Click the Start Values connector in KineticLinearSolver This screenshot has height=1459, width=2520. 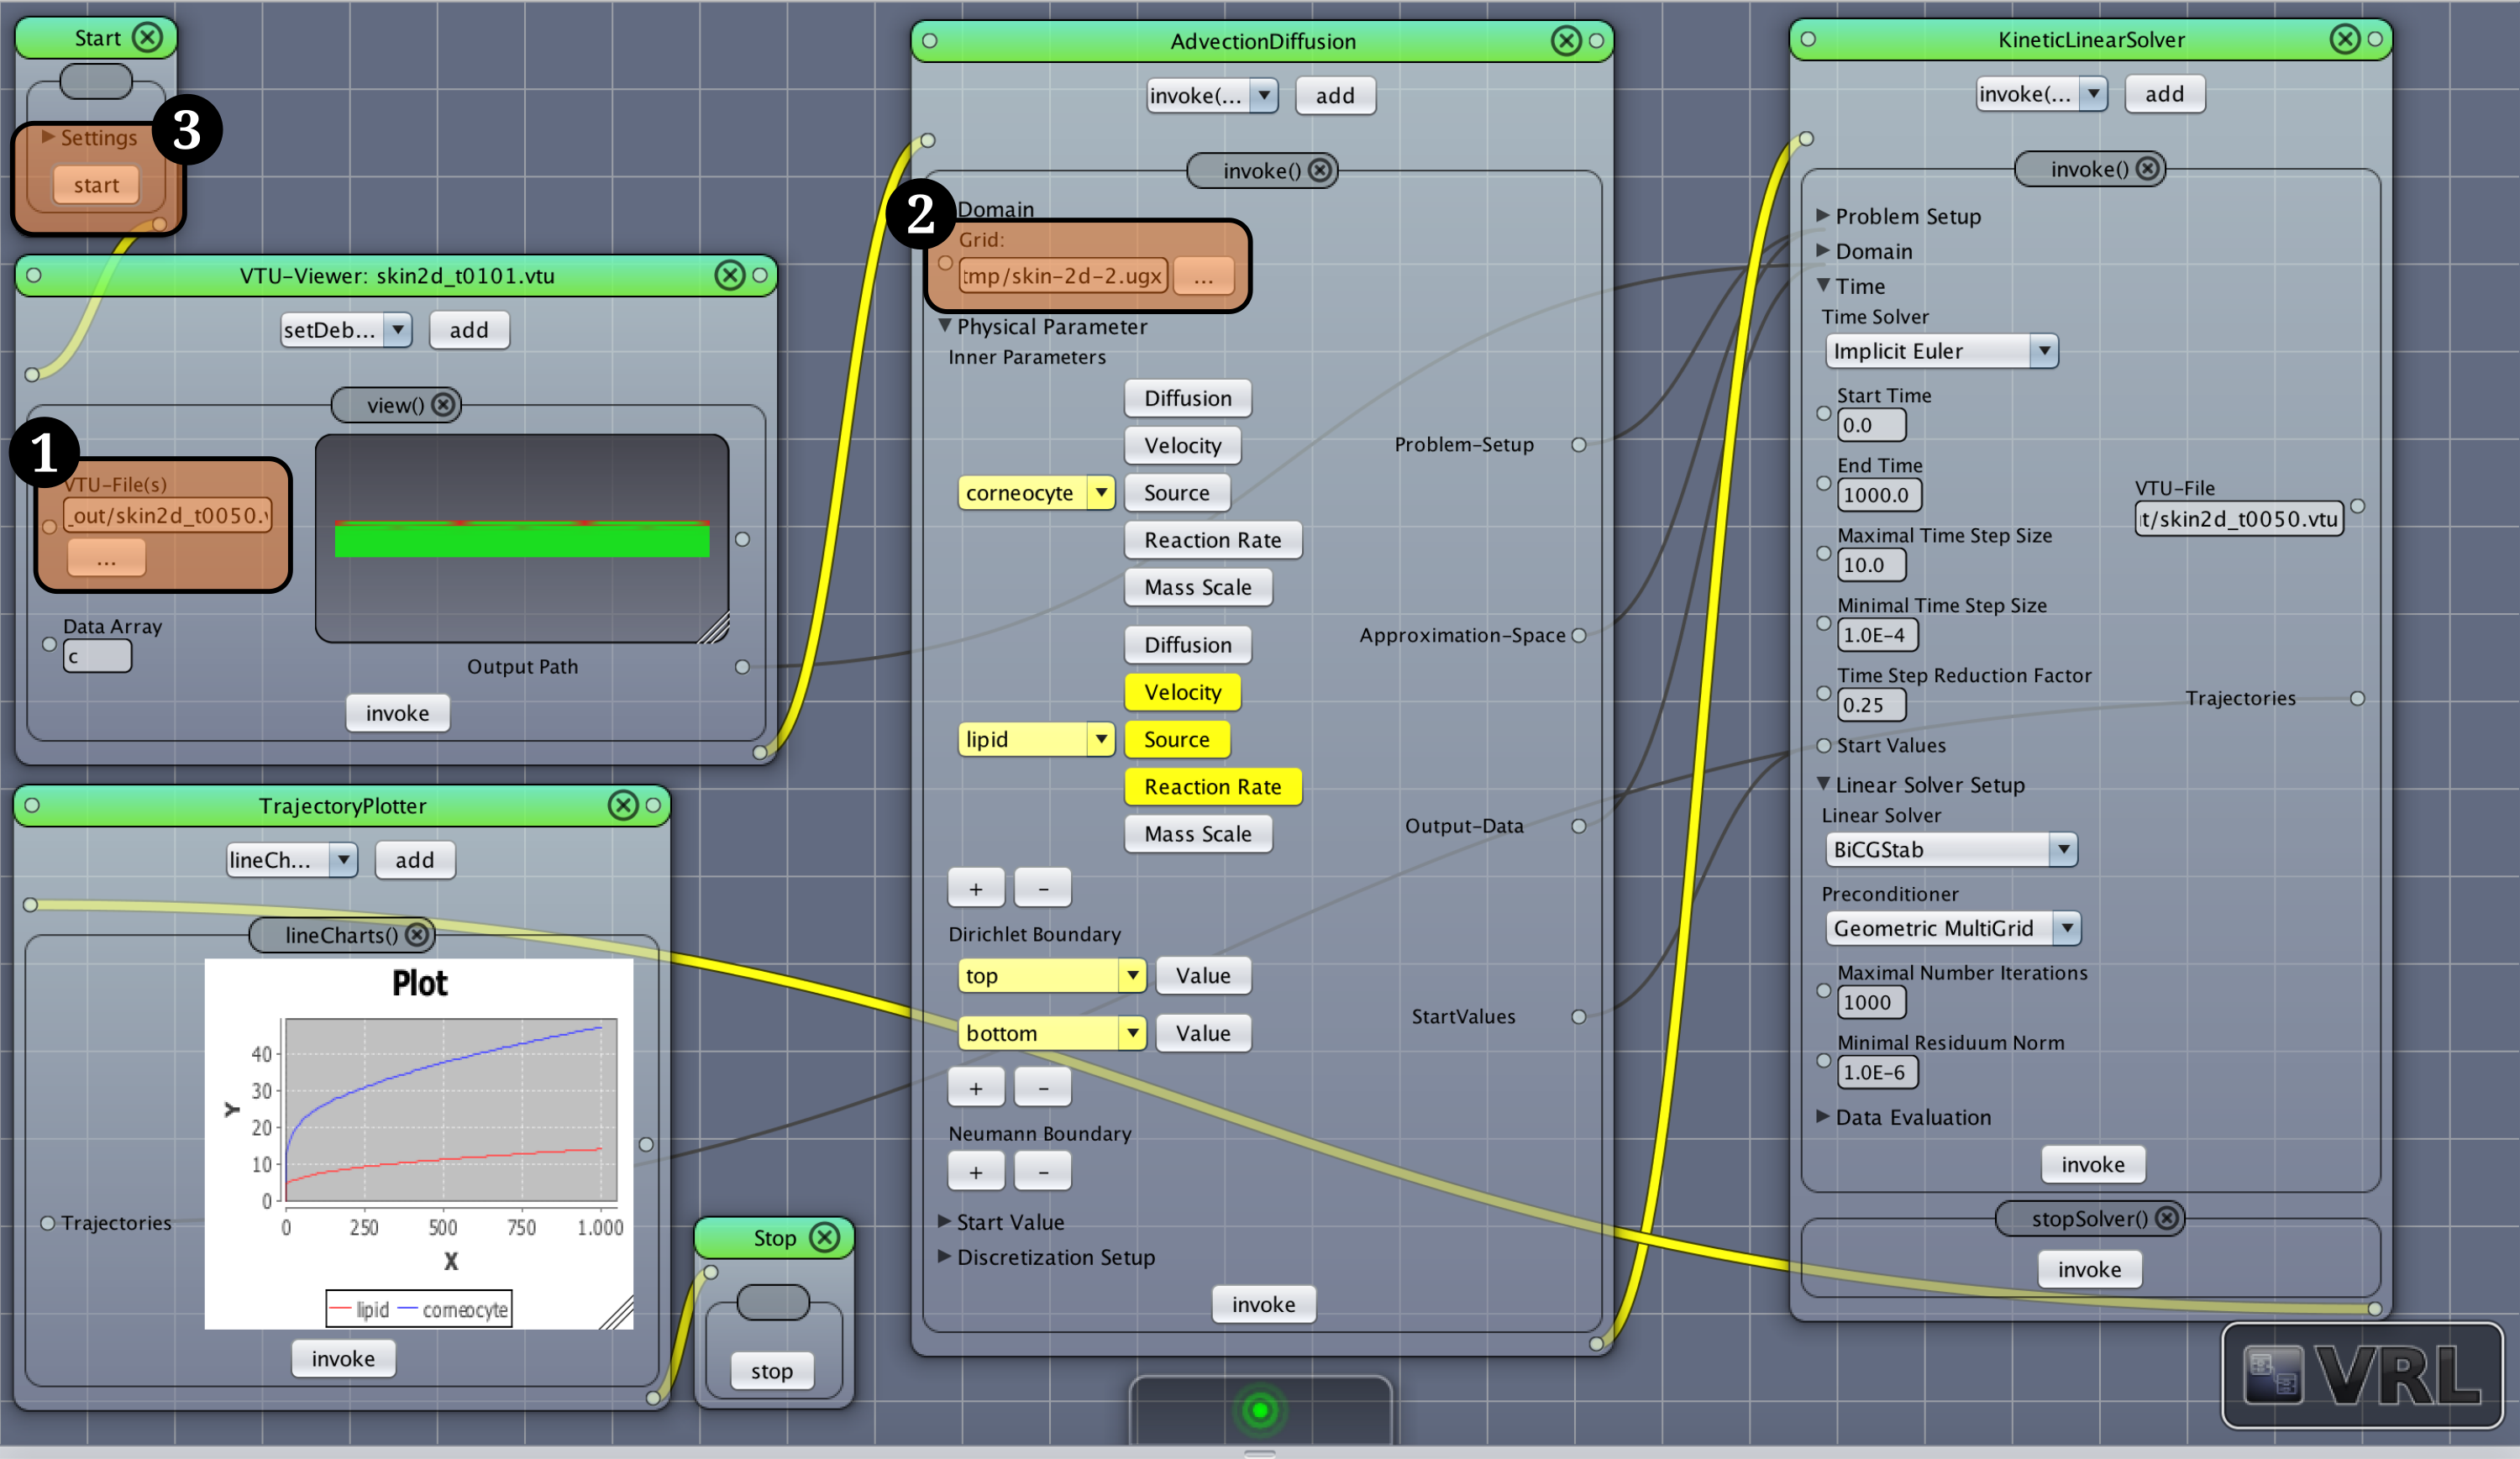[1823, 746]
